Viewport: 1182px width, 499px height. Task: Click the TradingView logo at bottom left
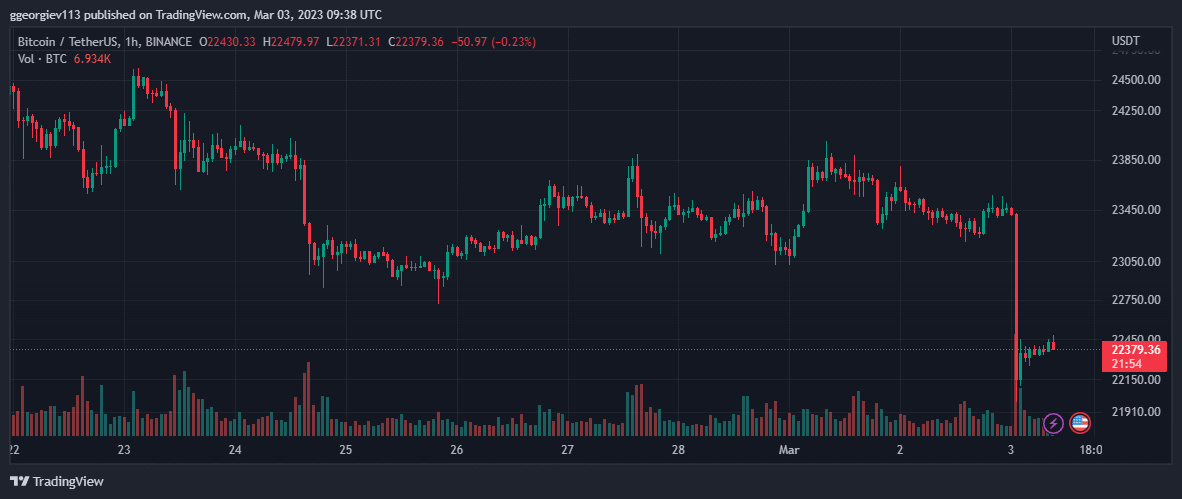pyautogui.click(x=57, y=482)
